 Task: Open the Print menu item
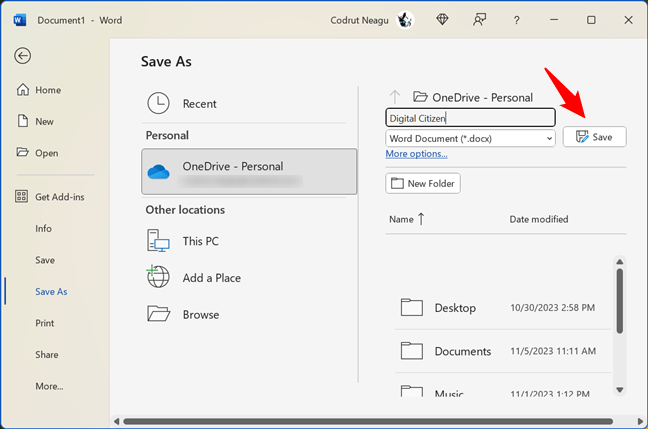click(x=45, y=323)
